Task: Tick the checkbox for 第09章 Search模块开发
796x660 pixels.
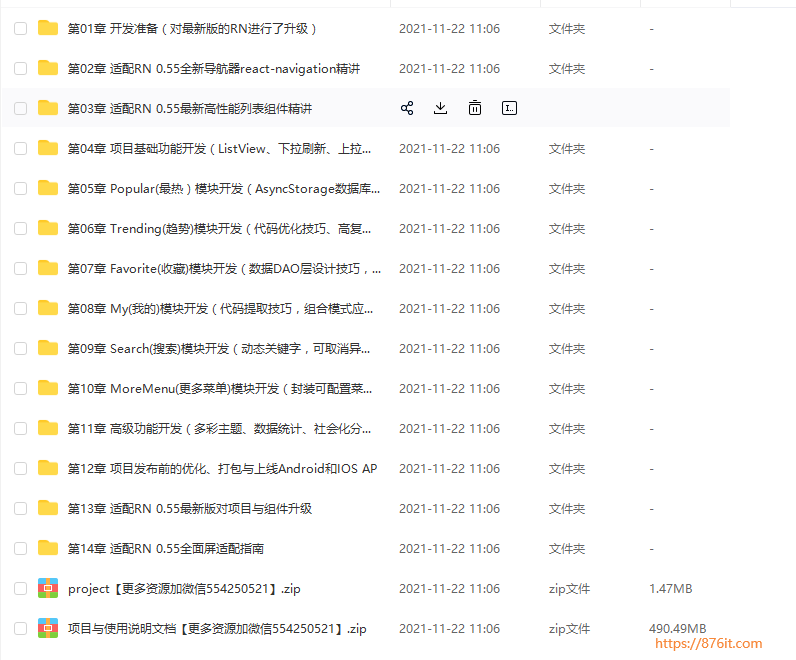Action: coord(20,349)
